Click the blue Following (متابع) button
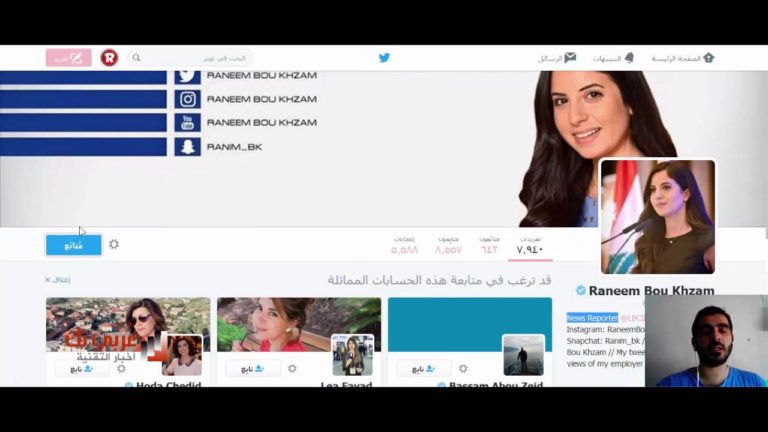The image size is (768, 432). (73, 245)
